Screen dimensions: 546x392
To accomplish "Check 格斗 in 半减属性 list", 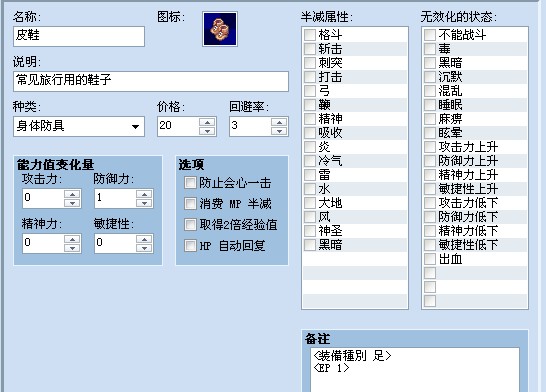I will (x=310, y=35).
